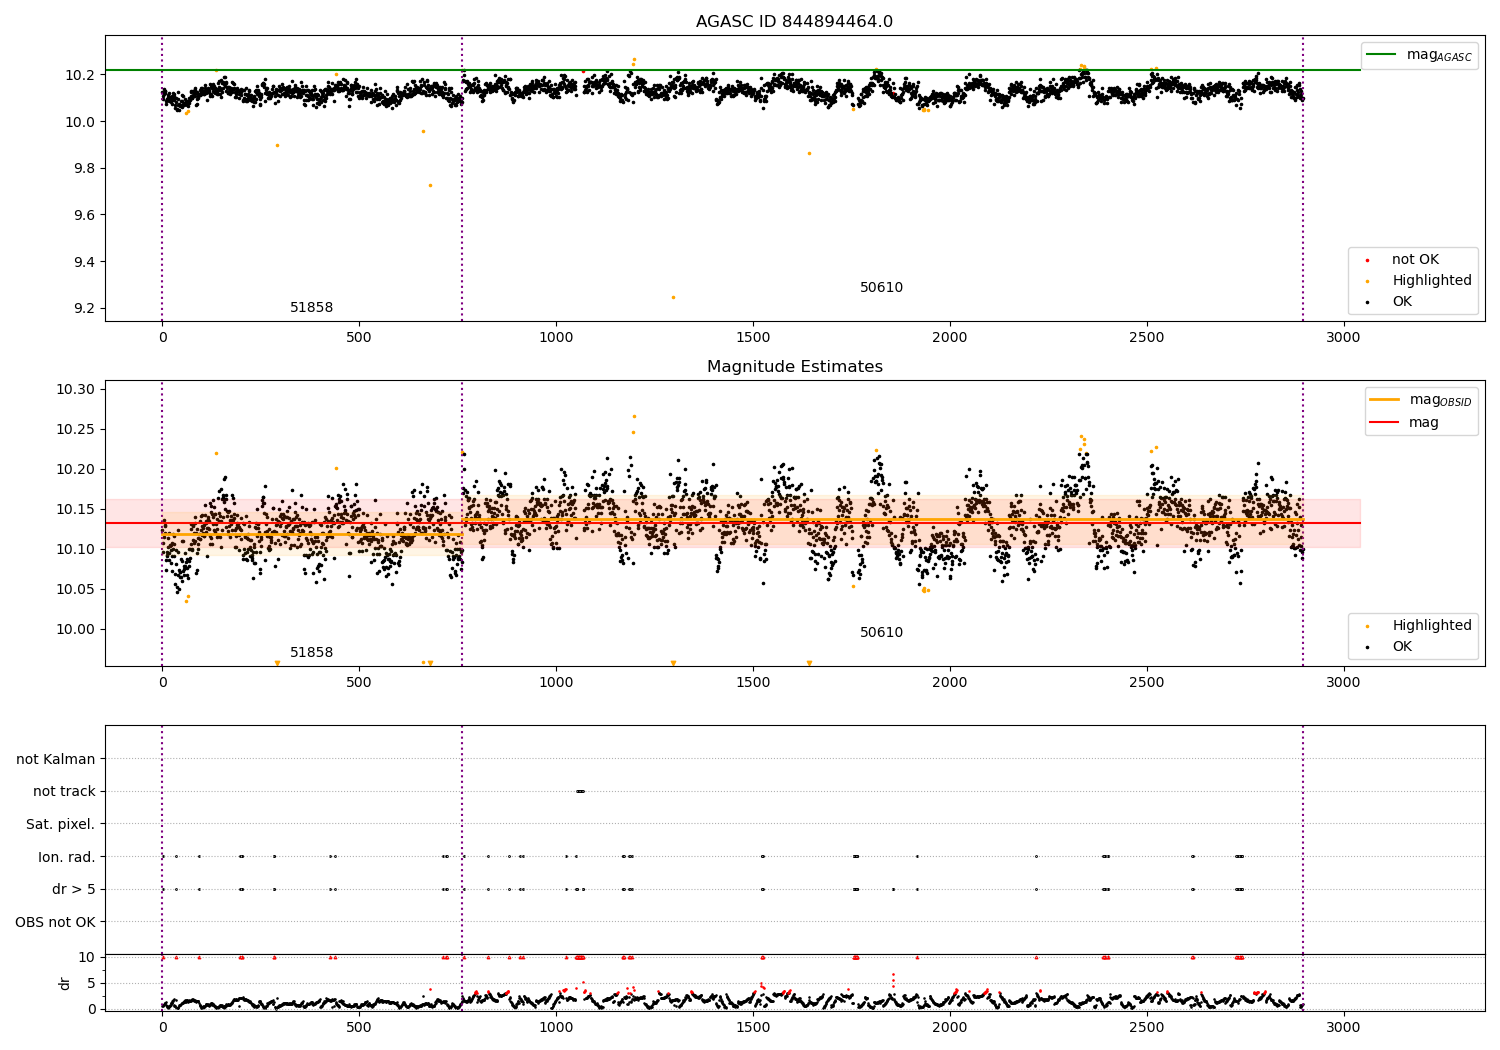Click the '51858' label in the Magnitude Estimates plot

click(x=311, y=653)
